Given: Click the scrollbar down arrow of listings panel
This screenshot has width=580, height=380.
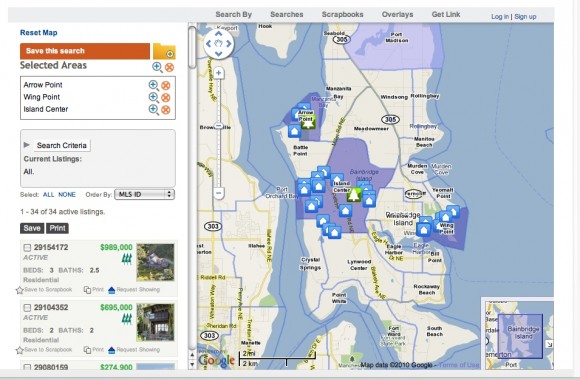Looking at the screenshot, I should pyautogui.click(x=192, y=364).
